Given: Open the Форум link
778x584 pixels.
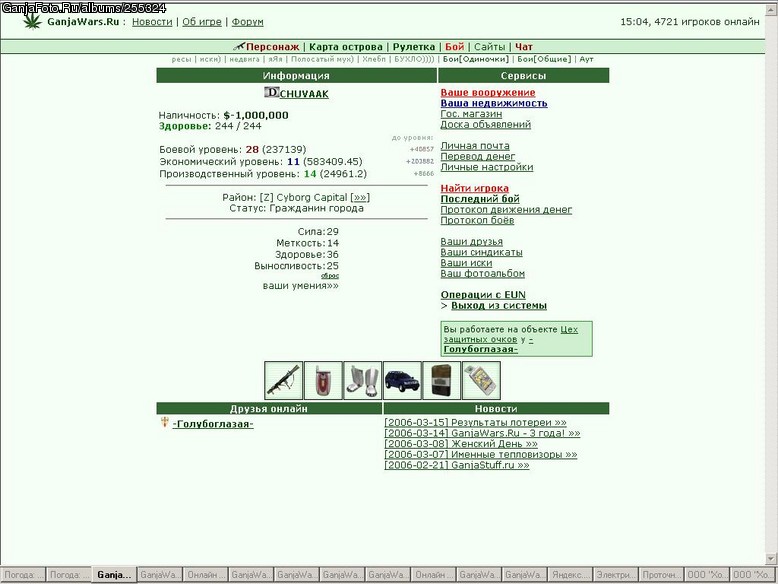Looking at the screenshot, I should click(248, 22).
